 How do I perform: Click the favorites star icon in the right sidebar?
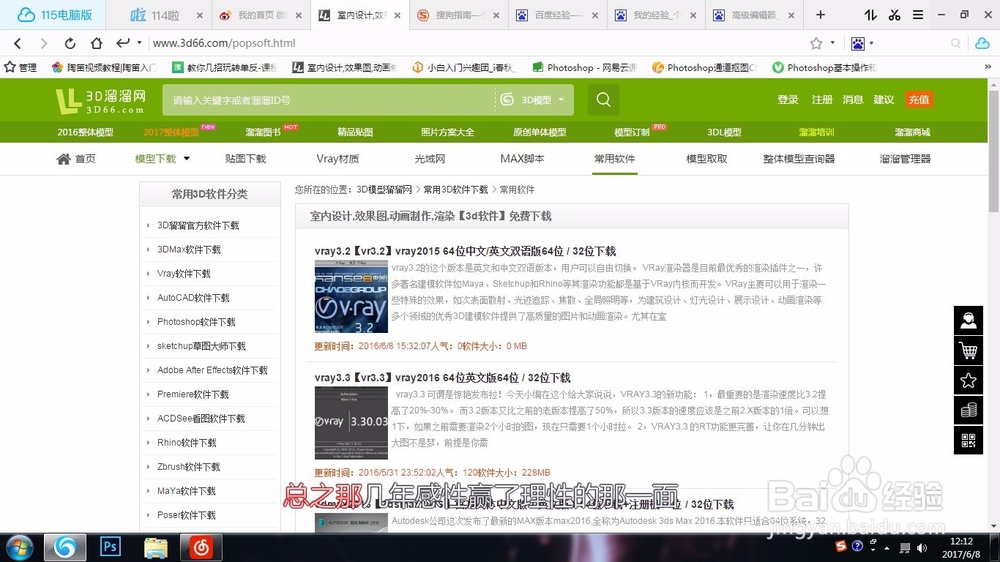click(968, 380)
